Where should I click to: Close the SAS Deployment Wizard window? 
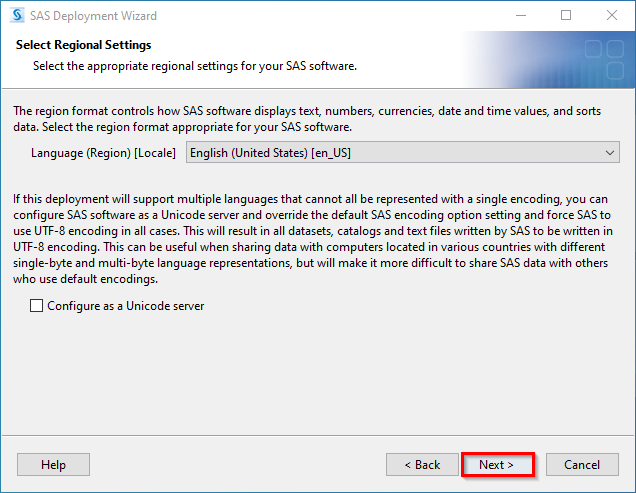click(x=612, y=15)
